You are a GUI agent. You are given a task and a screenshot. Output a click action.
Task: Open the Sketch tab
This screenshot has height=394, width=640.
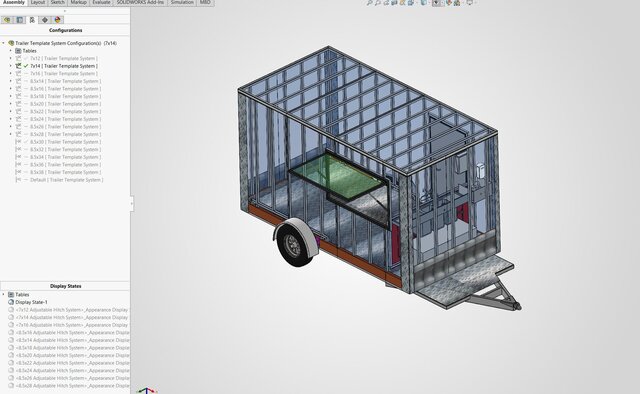(x=58, y=2)
